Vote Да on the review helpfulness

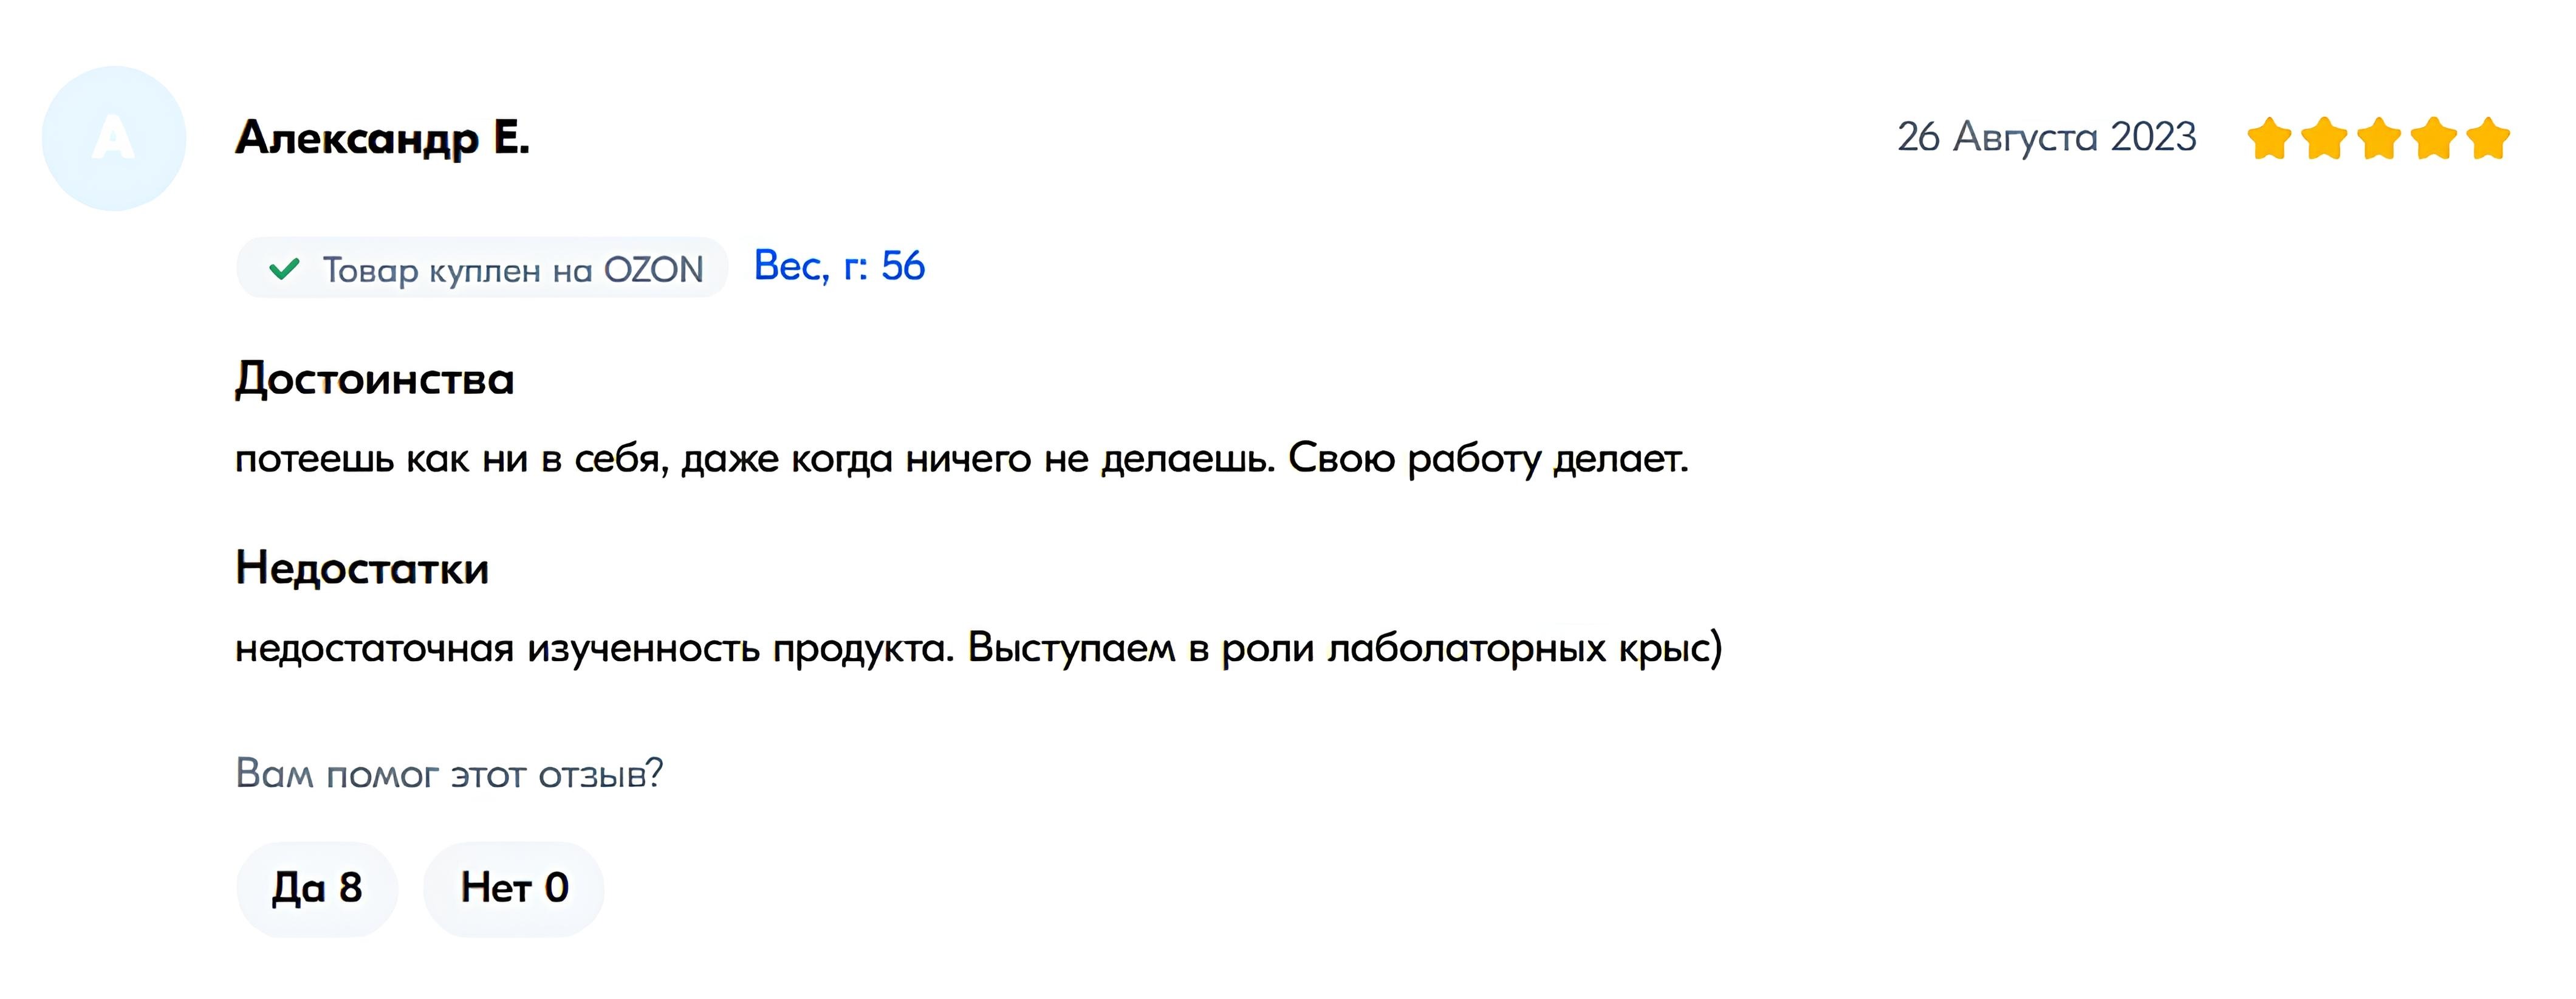click(x=317, y=888)
